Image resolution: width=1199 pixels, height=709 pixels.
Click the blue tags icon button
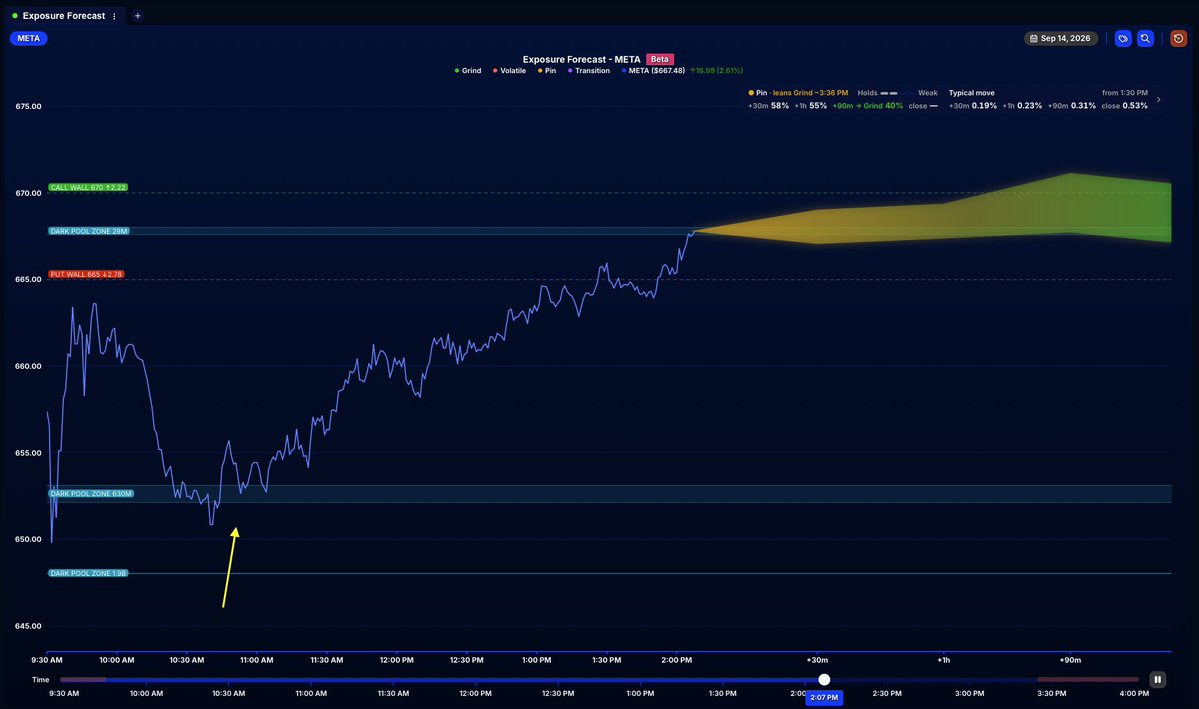pyautogui.click(x=1123, y=38)
